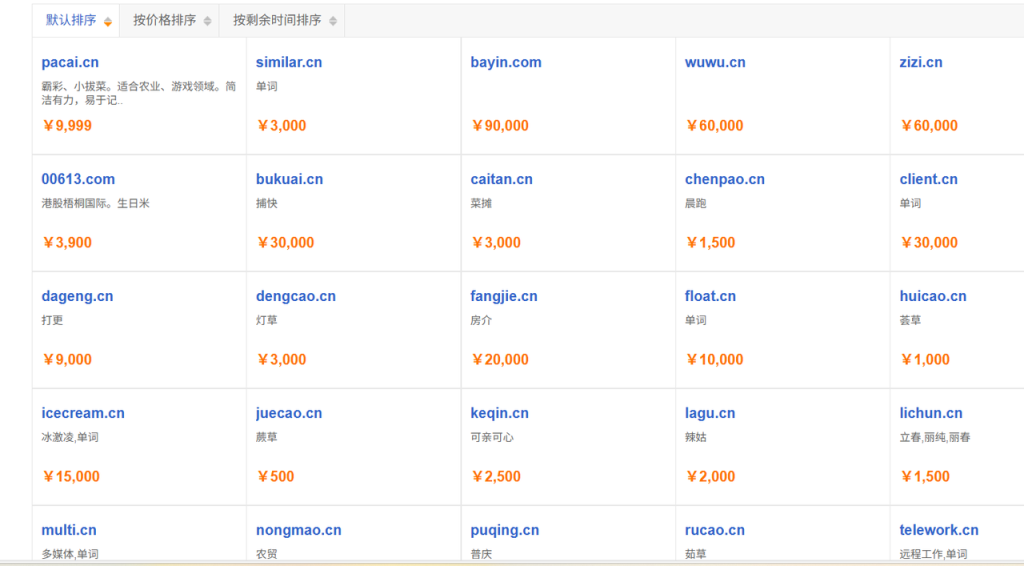Open the keqin.cn listing
Image resolution: width=1024 pixels, height=566 pixels.
[499, 413]
